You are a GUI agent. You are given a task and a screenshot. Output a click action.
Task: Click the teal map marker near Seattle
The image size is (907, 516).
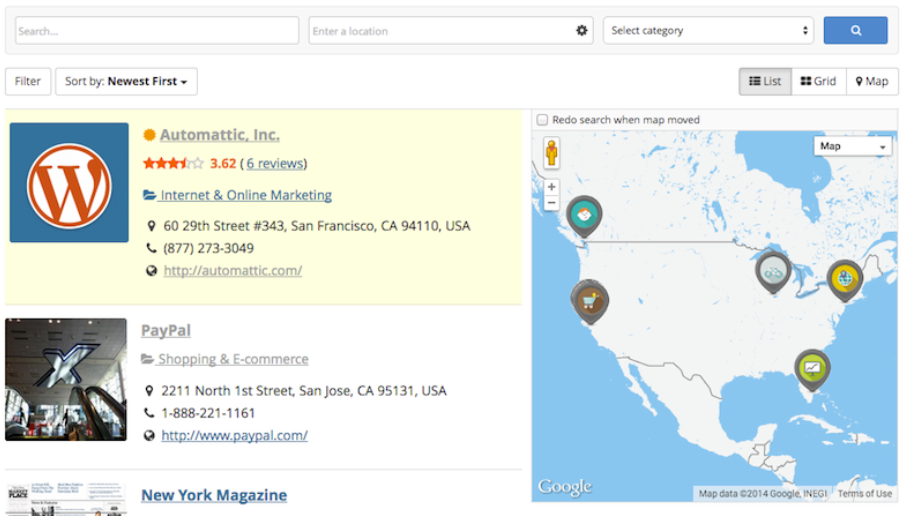[x=584, y=216]
